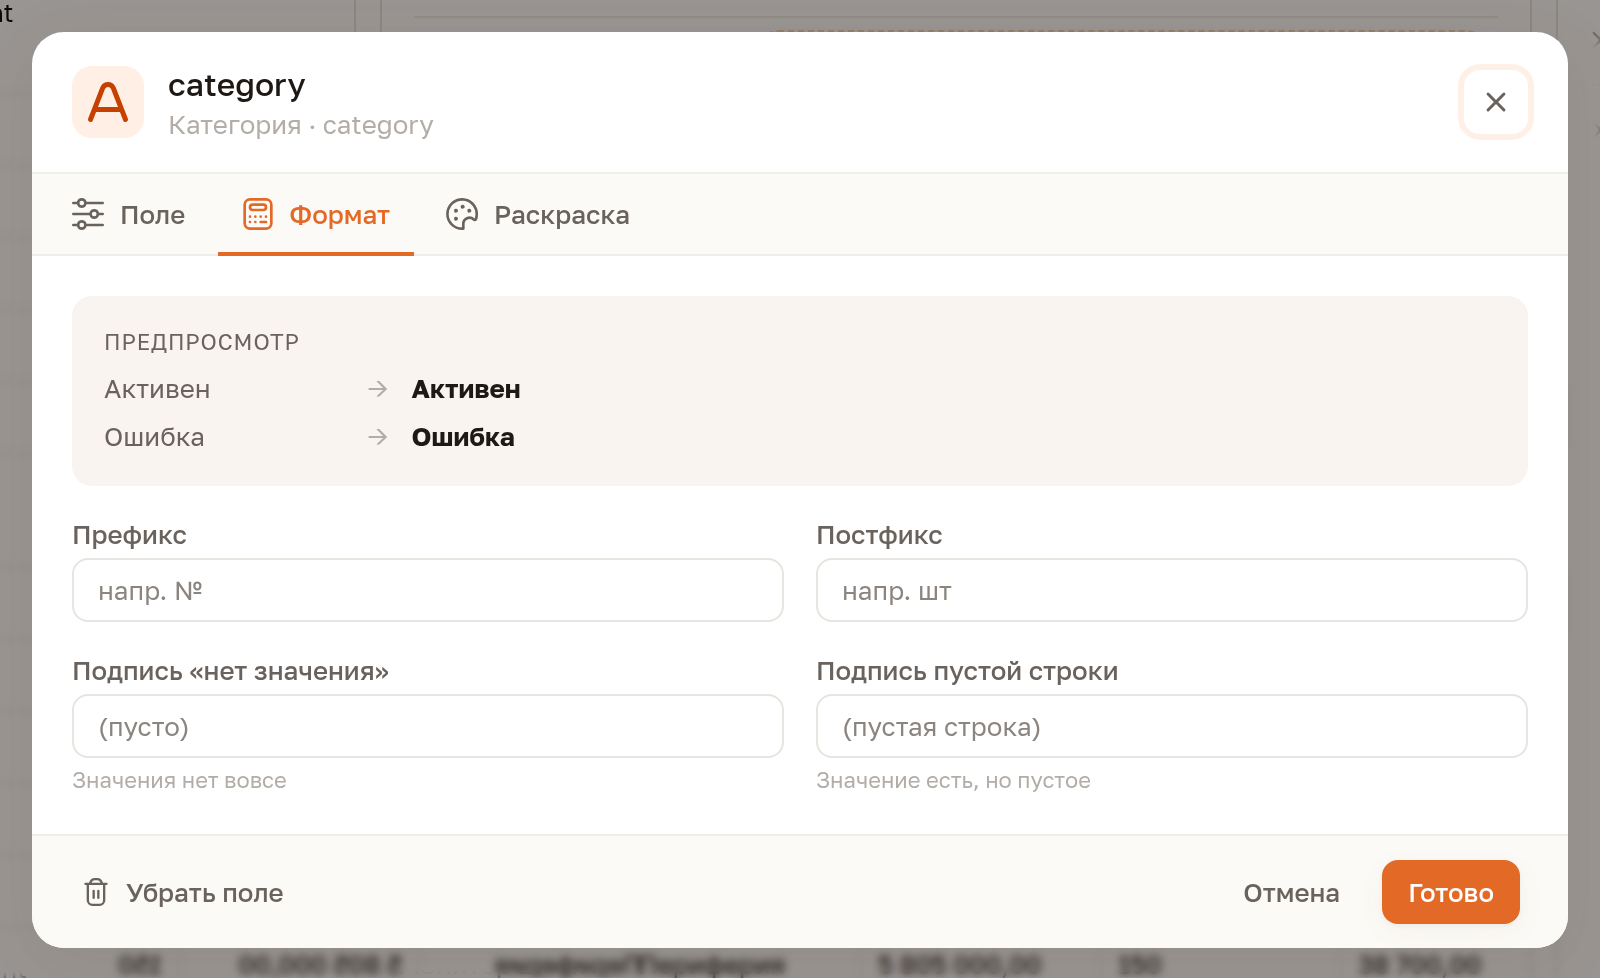This screenshot has height=978, width=1600.
Task: Click the sliders icon beside Поле
Action: pos(88,214)
